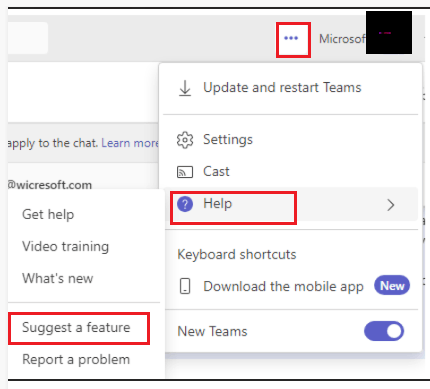430x389 pixels.
Task: Click the purple Help question mark icon
Action: click(x=185, y=204)
